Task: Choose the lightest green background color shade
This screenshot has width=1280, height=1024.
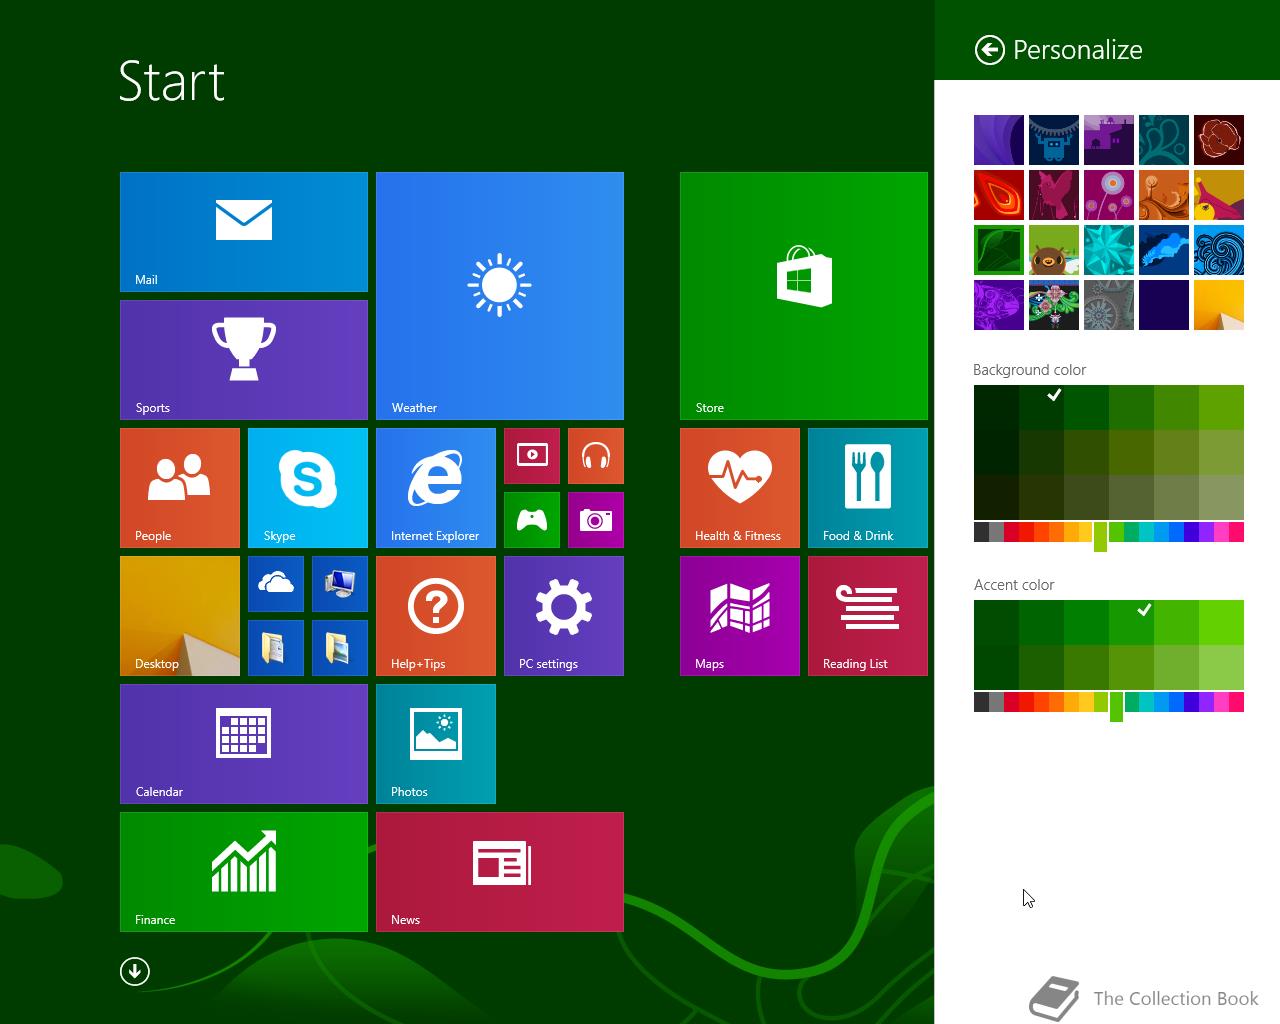Action: click(x=1221, y=497)
